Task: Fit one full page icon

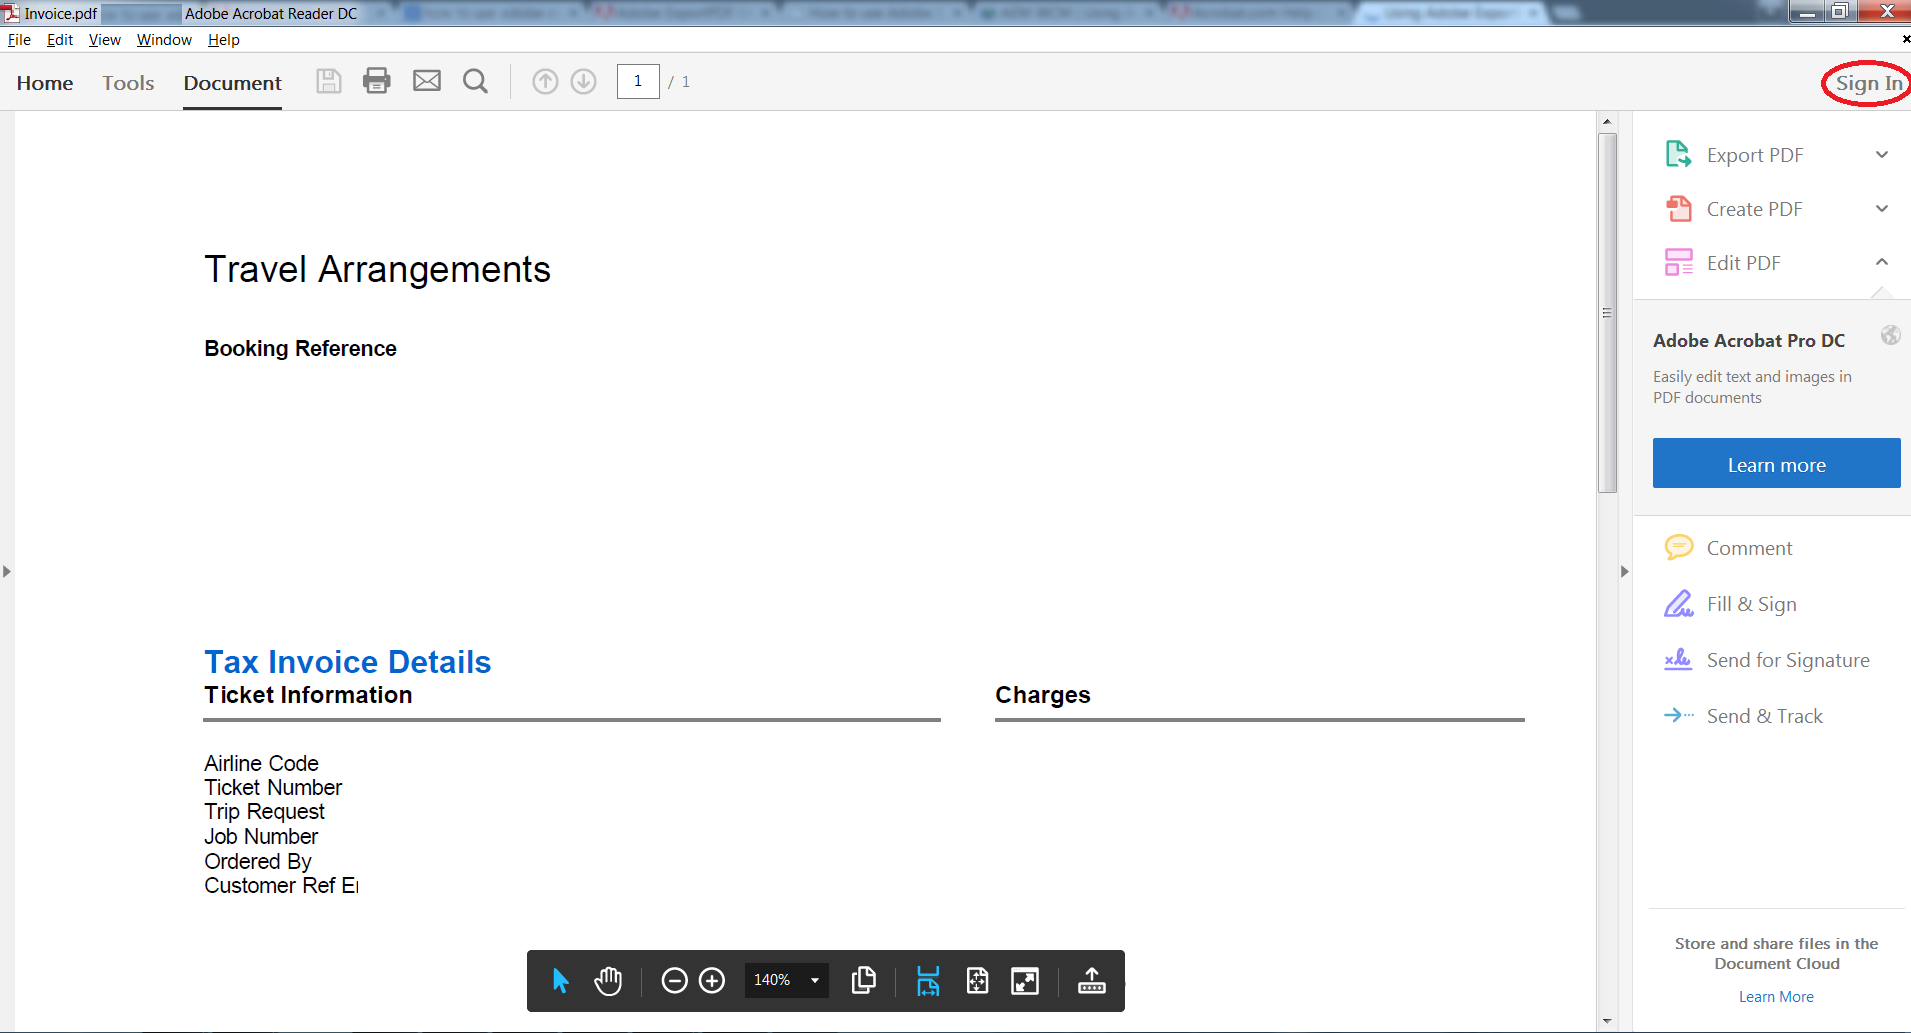Action: (x=978, y=981)
